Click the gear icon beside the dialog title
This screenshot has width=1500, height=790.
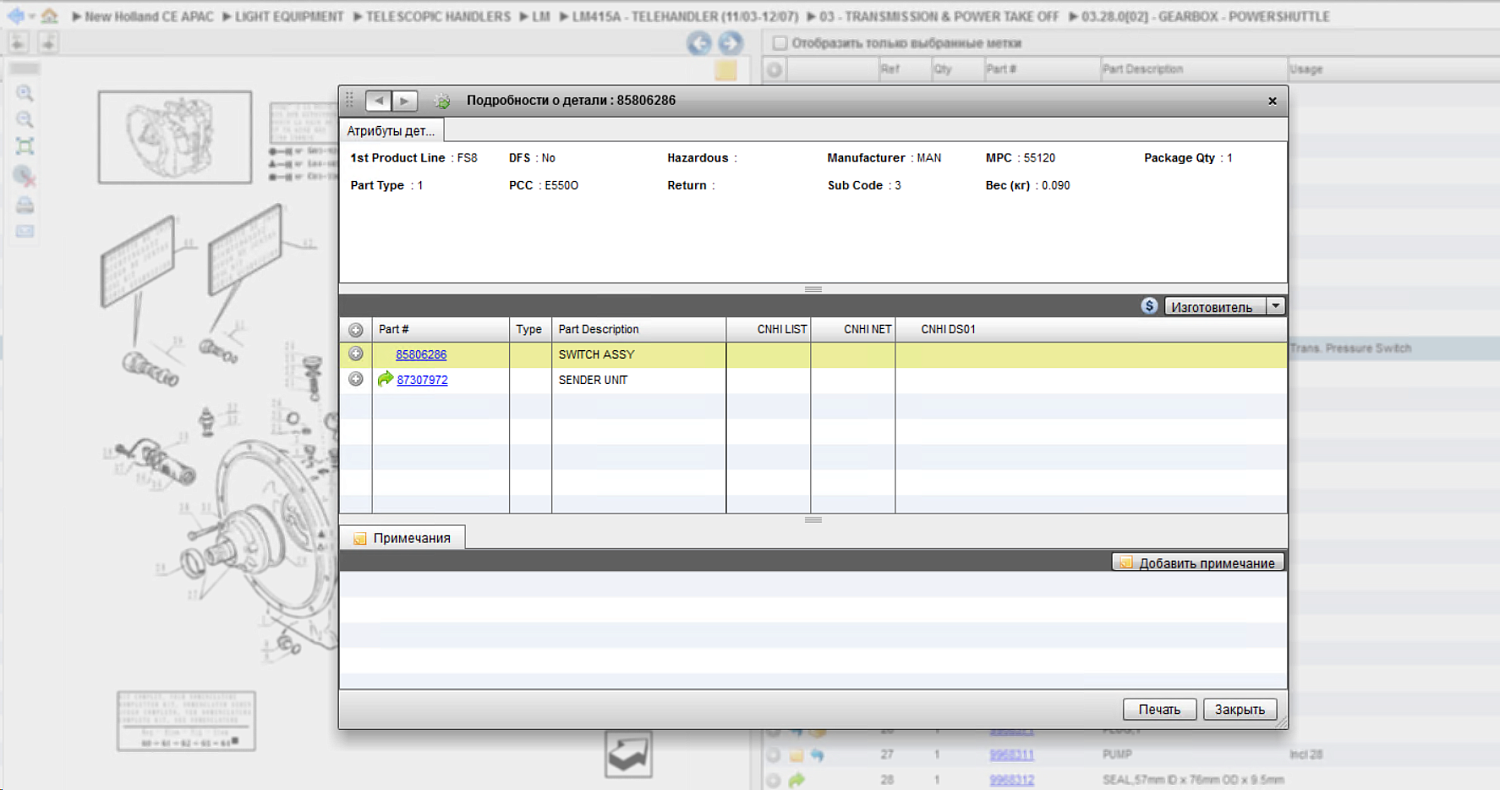[x=442, y=101]
